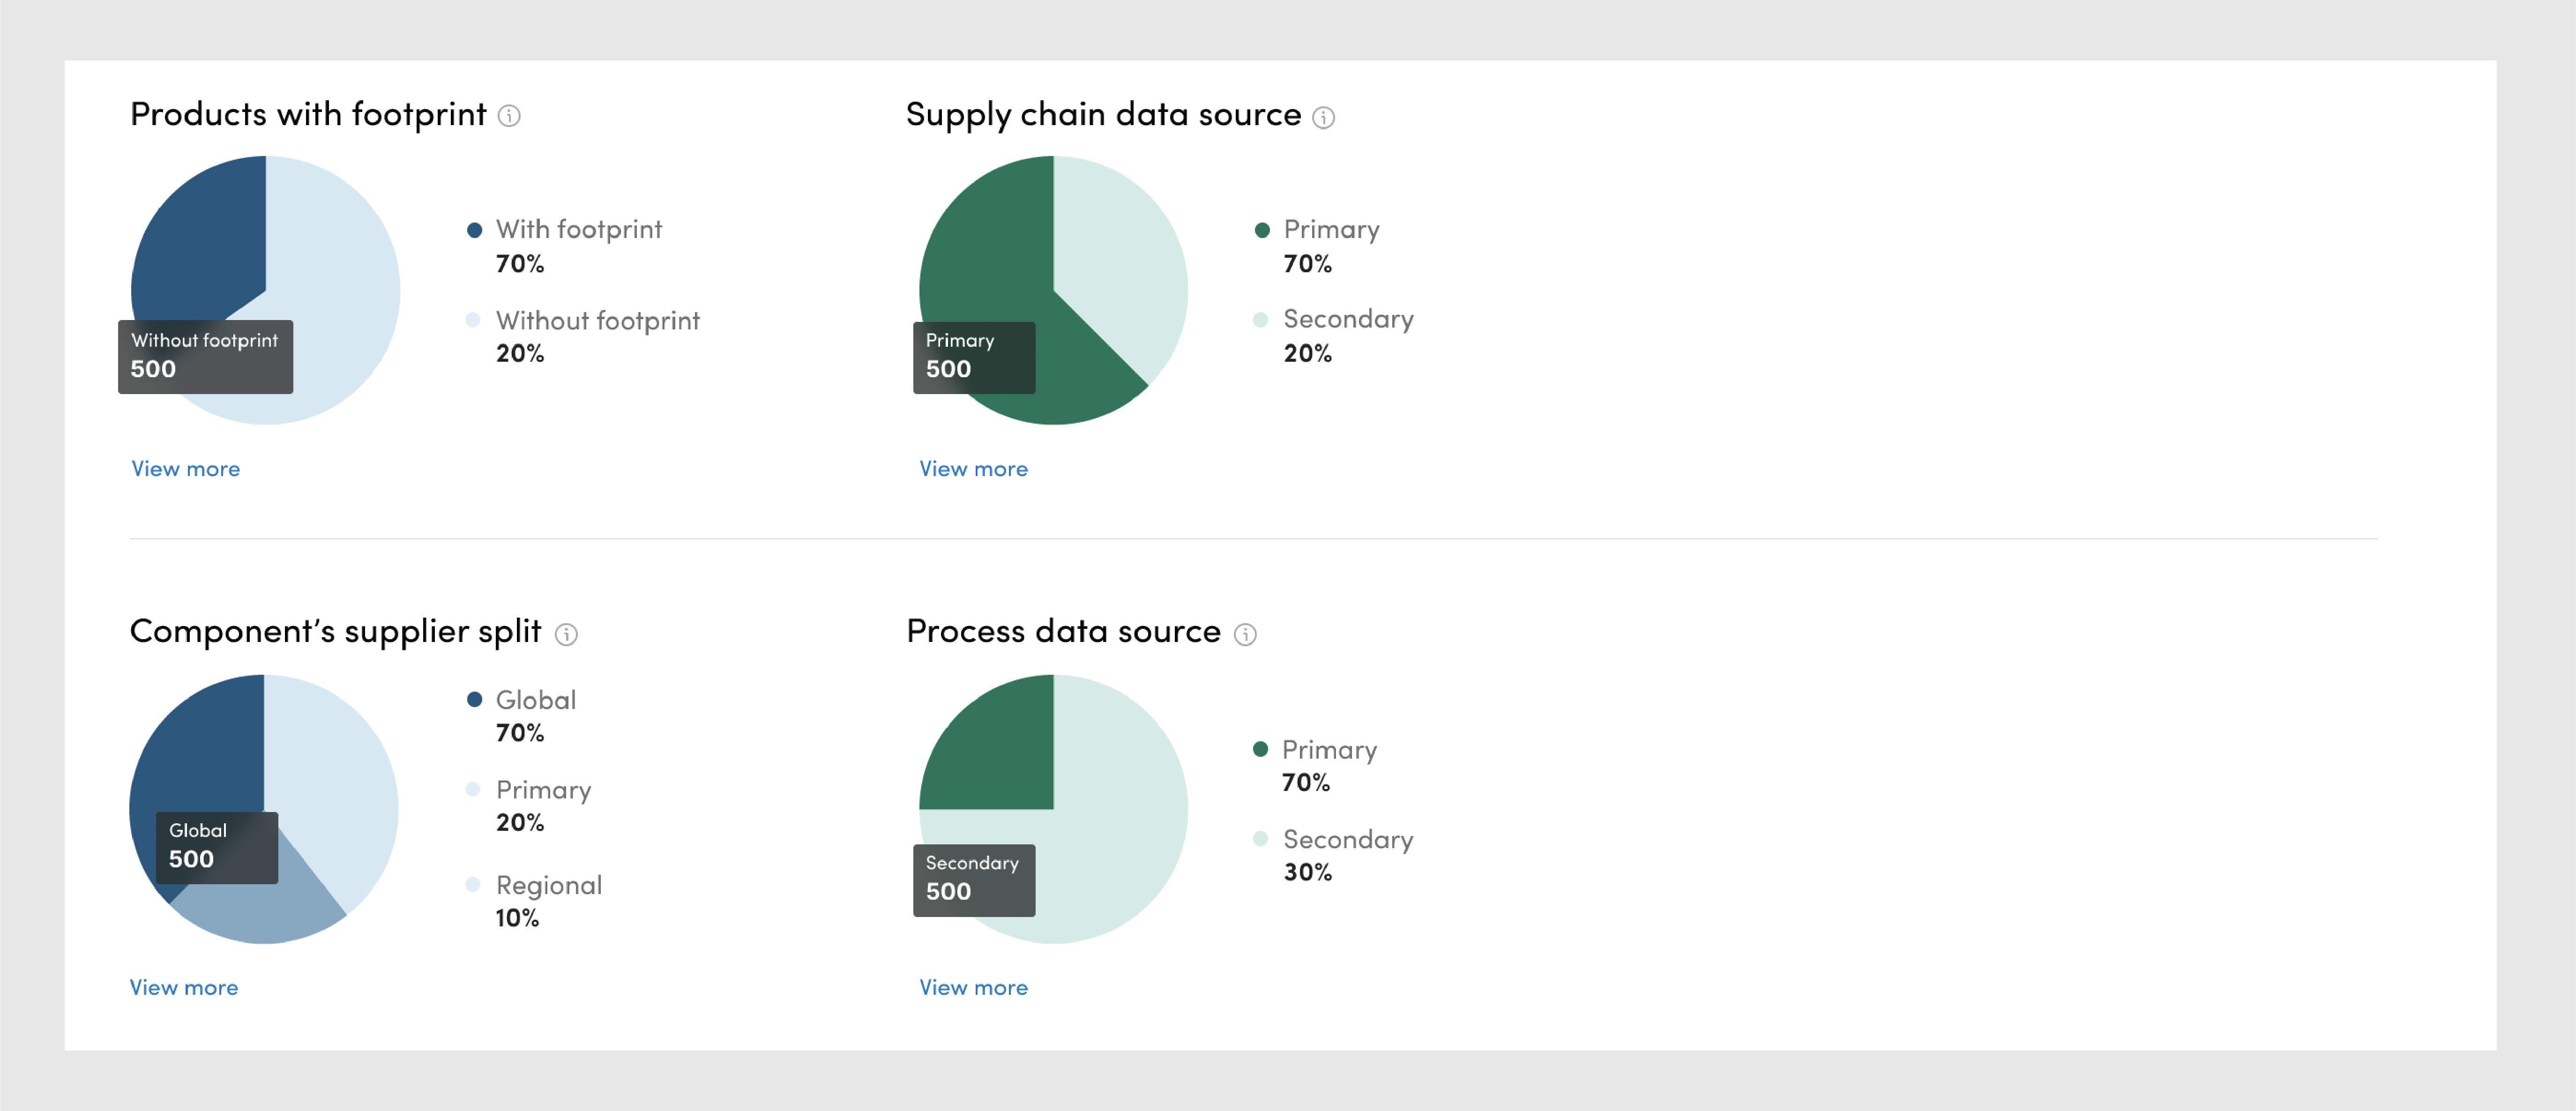Open View more under Component's supplier split
The height and width of the screenshot is (1111, 2576).
coord(184,987)
